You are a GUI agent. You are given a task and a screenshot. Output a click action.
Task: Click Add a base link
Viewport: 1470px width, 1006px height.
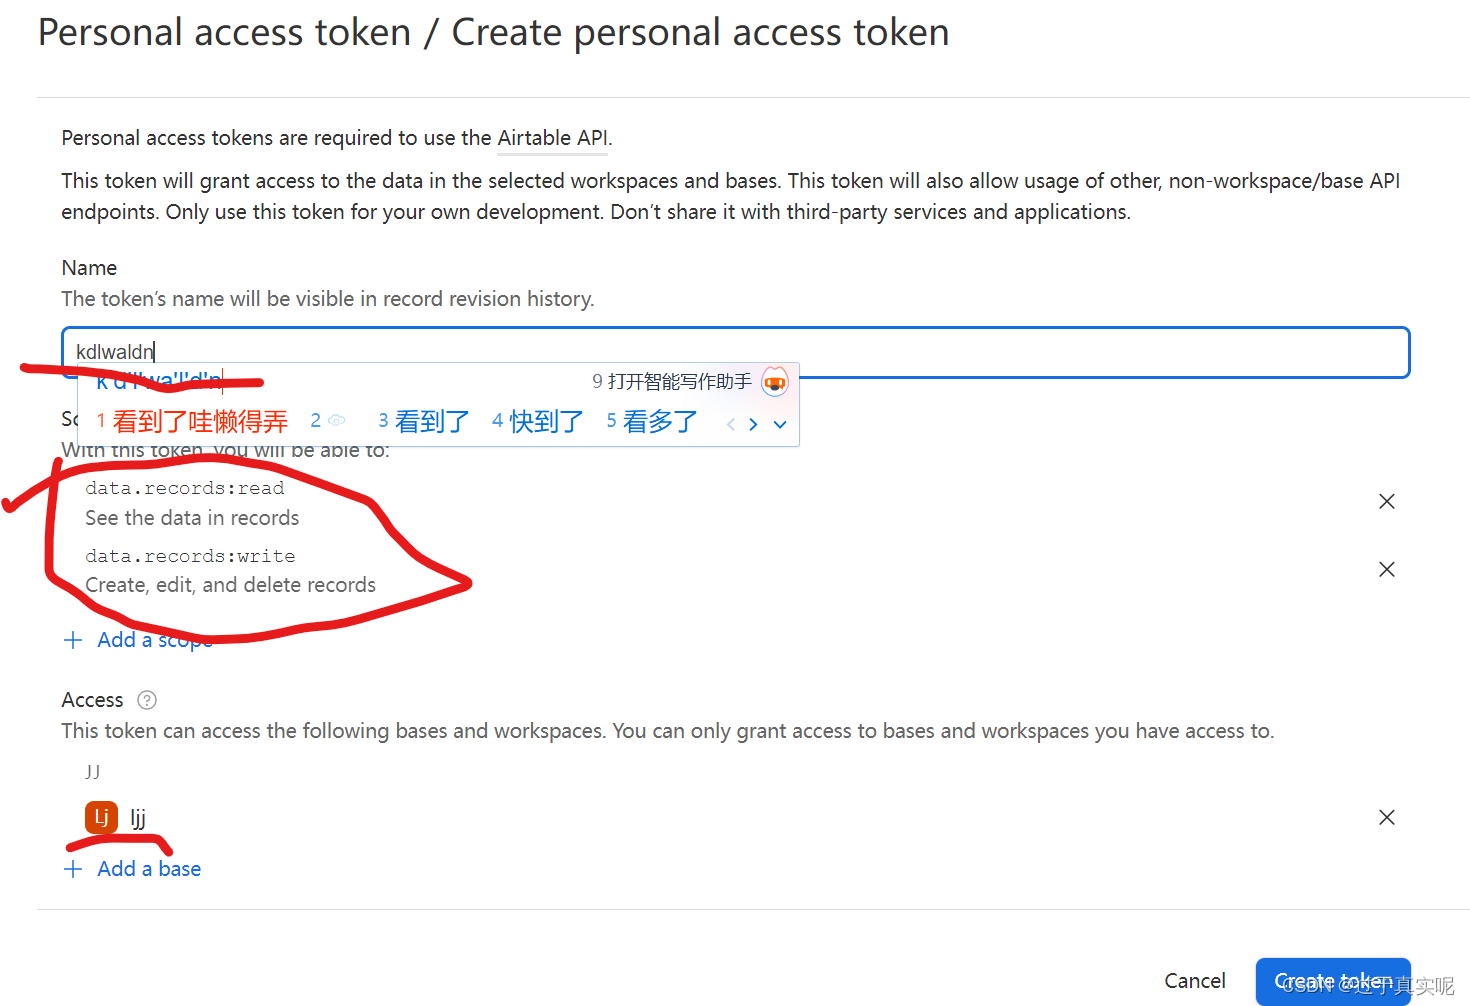133,869
